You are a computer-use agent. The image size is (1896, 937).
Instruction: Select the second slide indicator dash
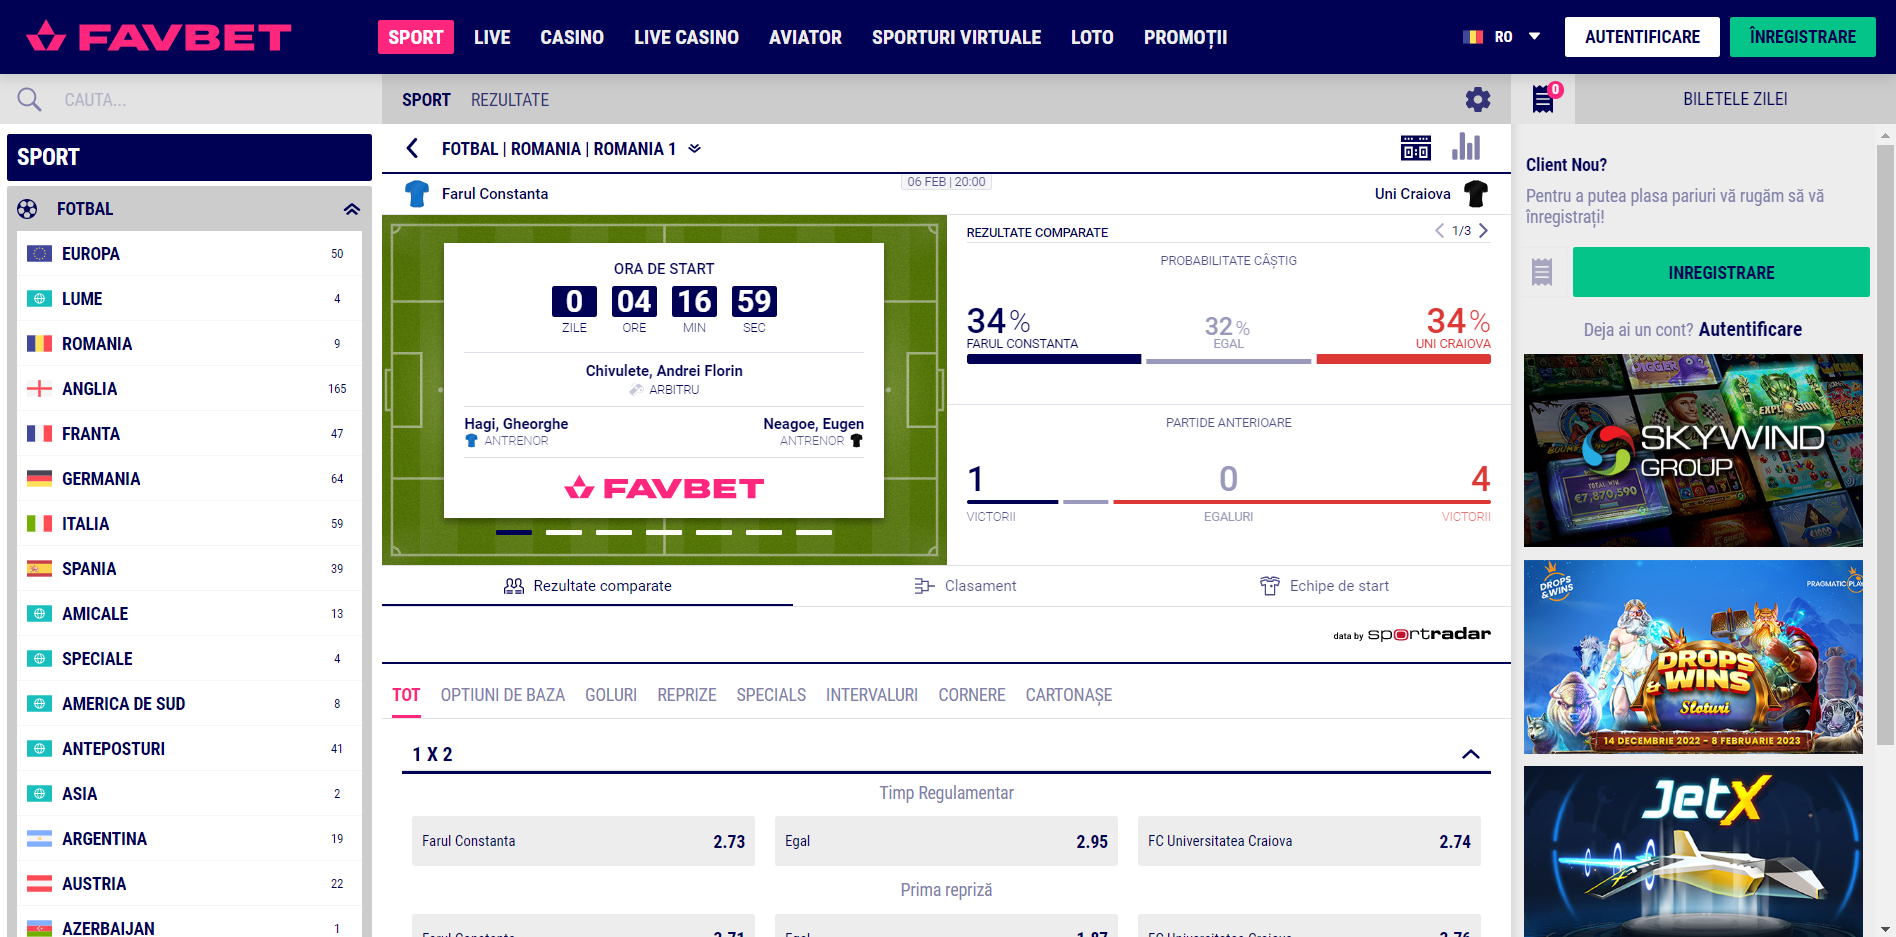(564, 533)
